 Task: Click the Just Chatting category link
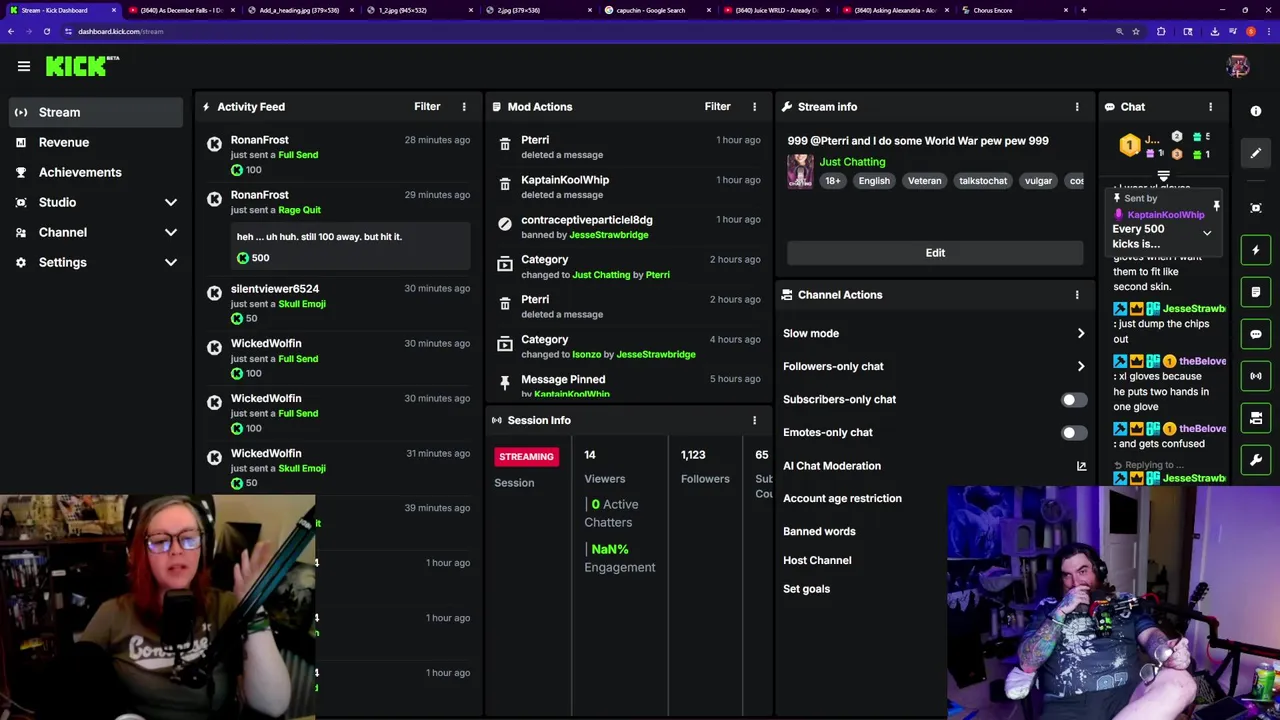(852, 162)
